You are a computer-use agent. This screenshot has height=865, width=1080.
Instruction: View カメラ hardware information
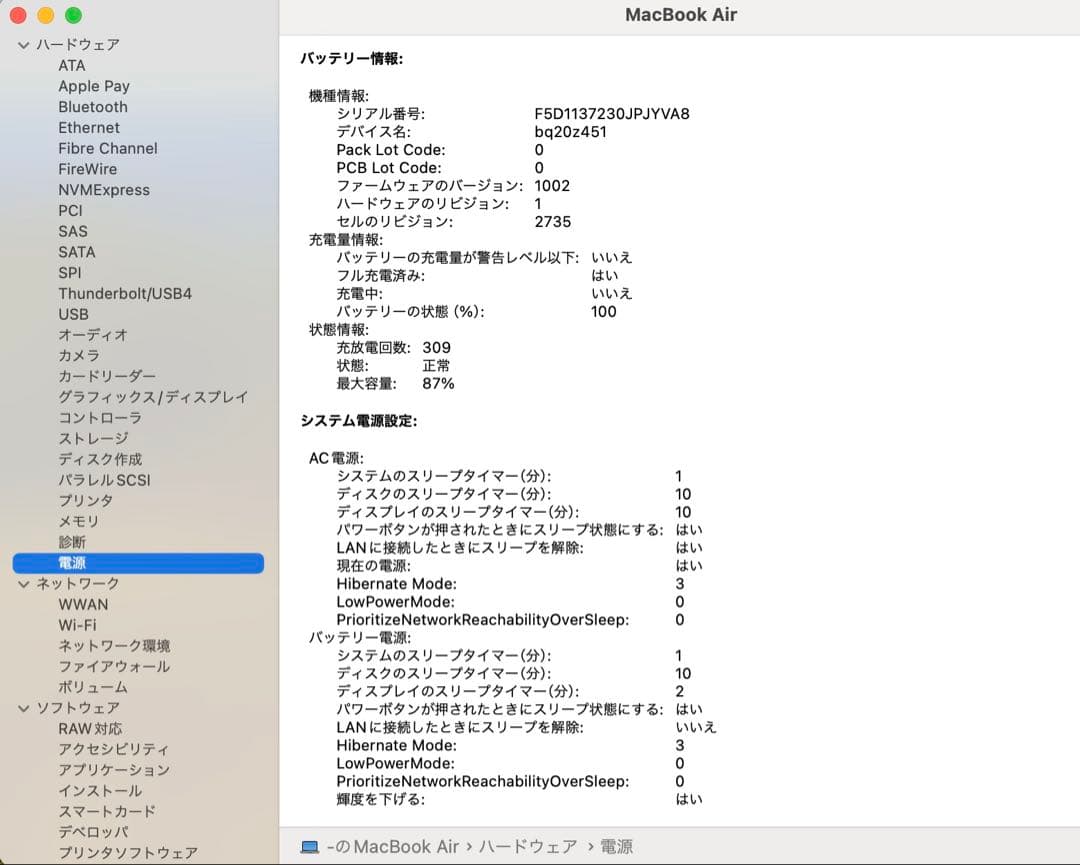(x=80, y=355)
